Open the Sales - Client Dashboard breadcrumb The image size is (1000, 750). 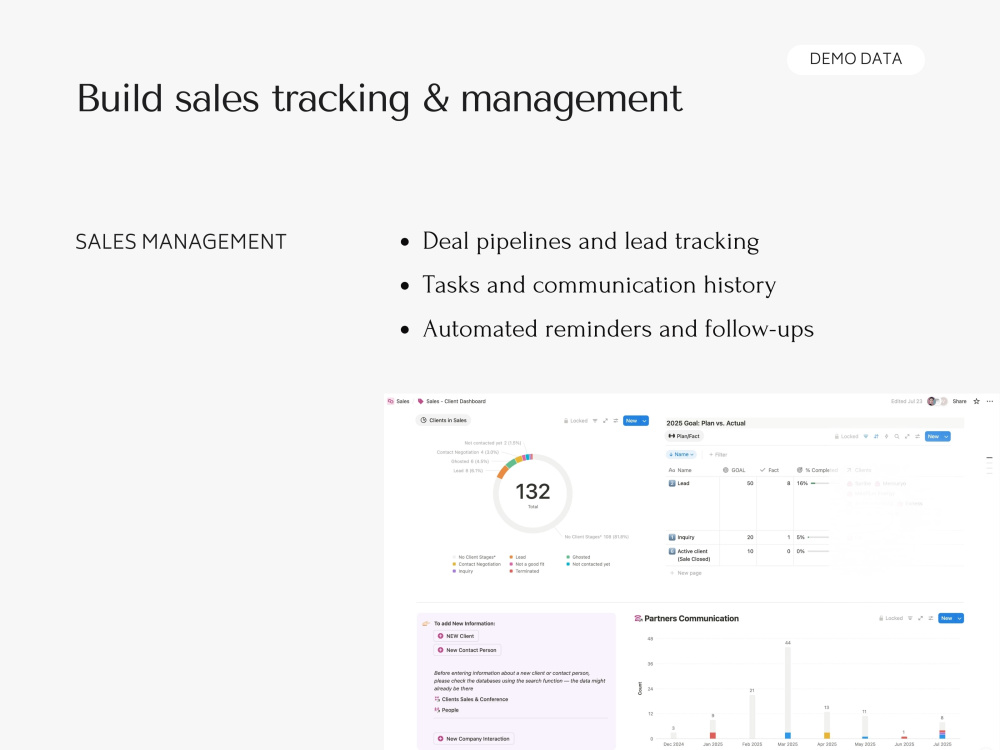point(452,401)
